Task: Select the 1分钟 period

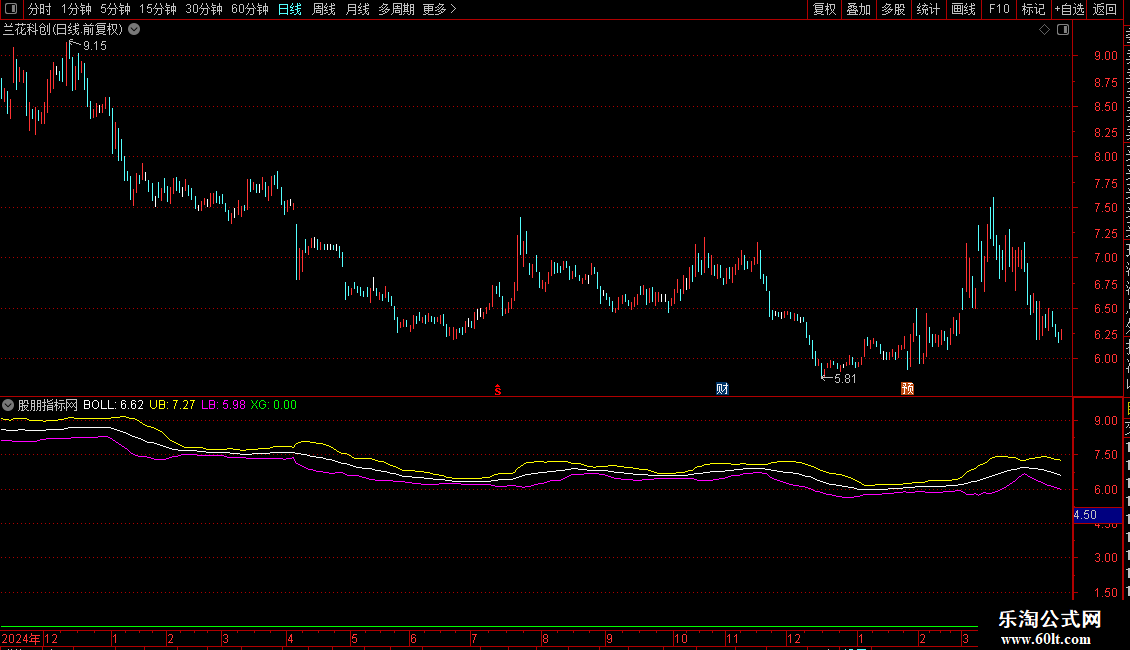Action: click(x=76, y=9)
